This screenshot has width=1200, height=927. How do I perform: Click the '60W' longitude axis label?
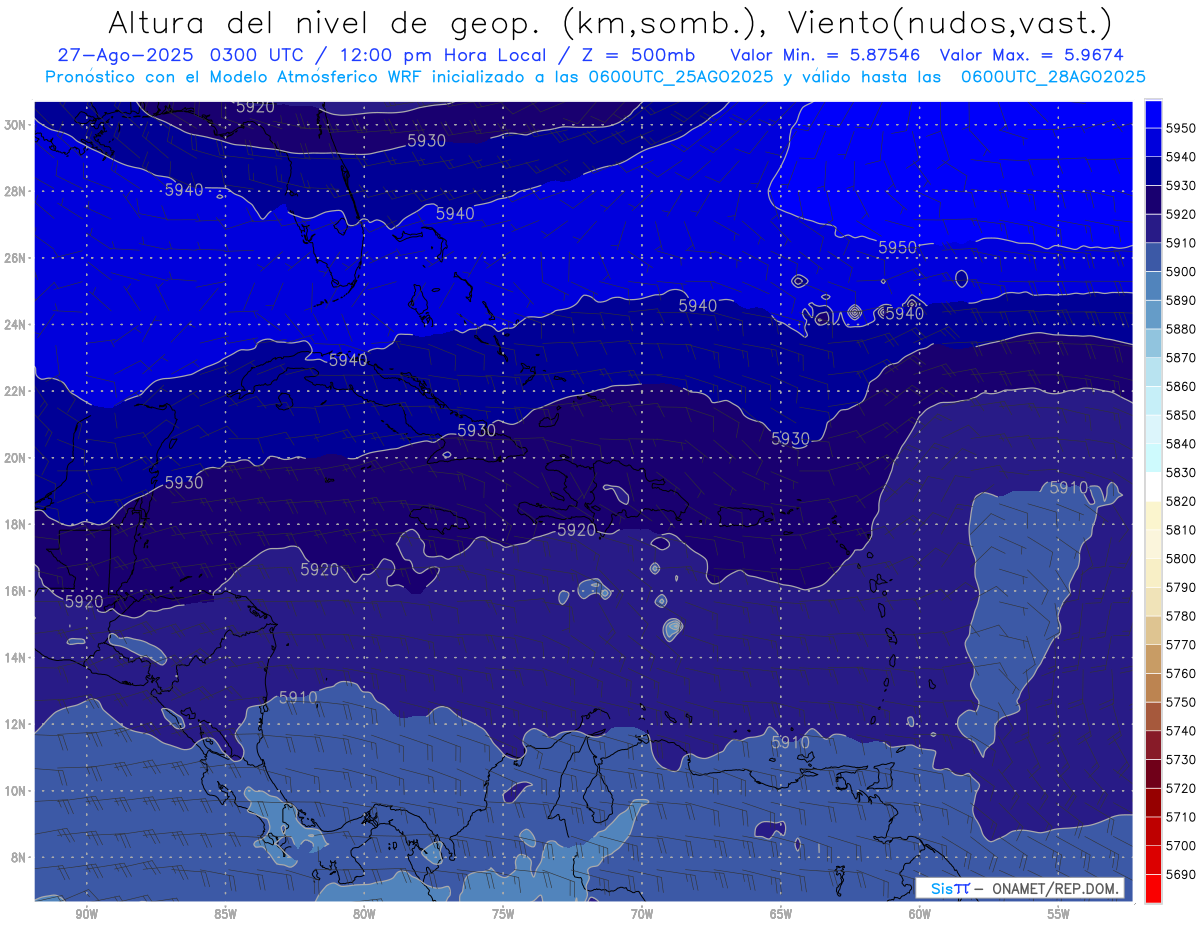point(920,915)
